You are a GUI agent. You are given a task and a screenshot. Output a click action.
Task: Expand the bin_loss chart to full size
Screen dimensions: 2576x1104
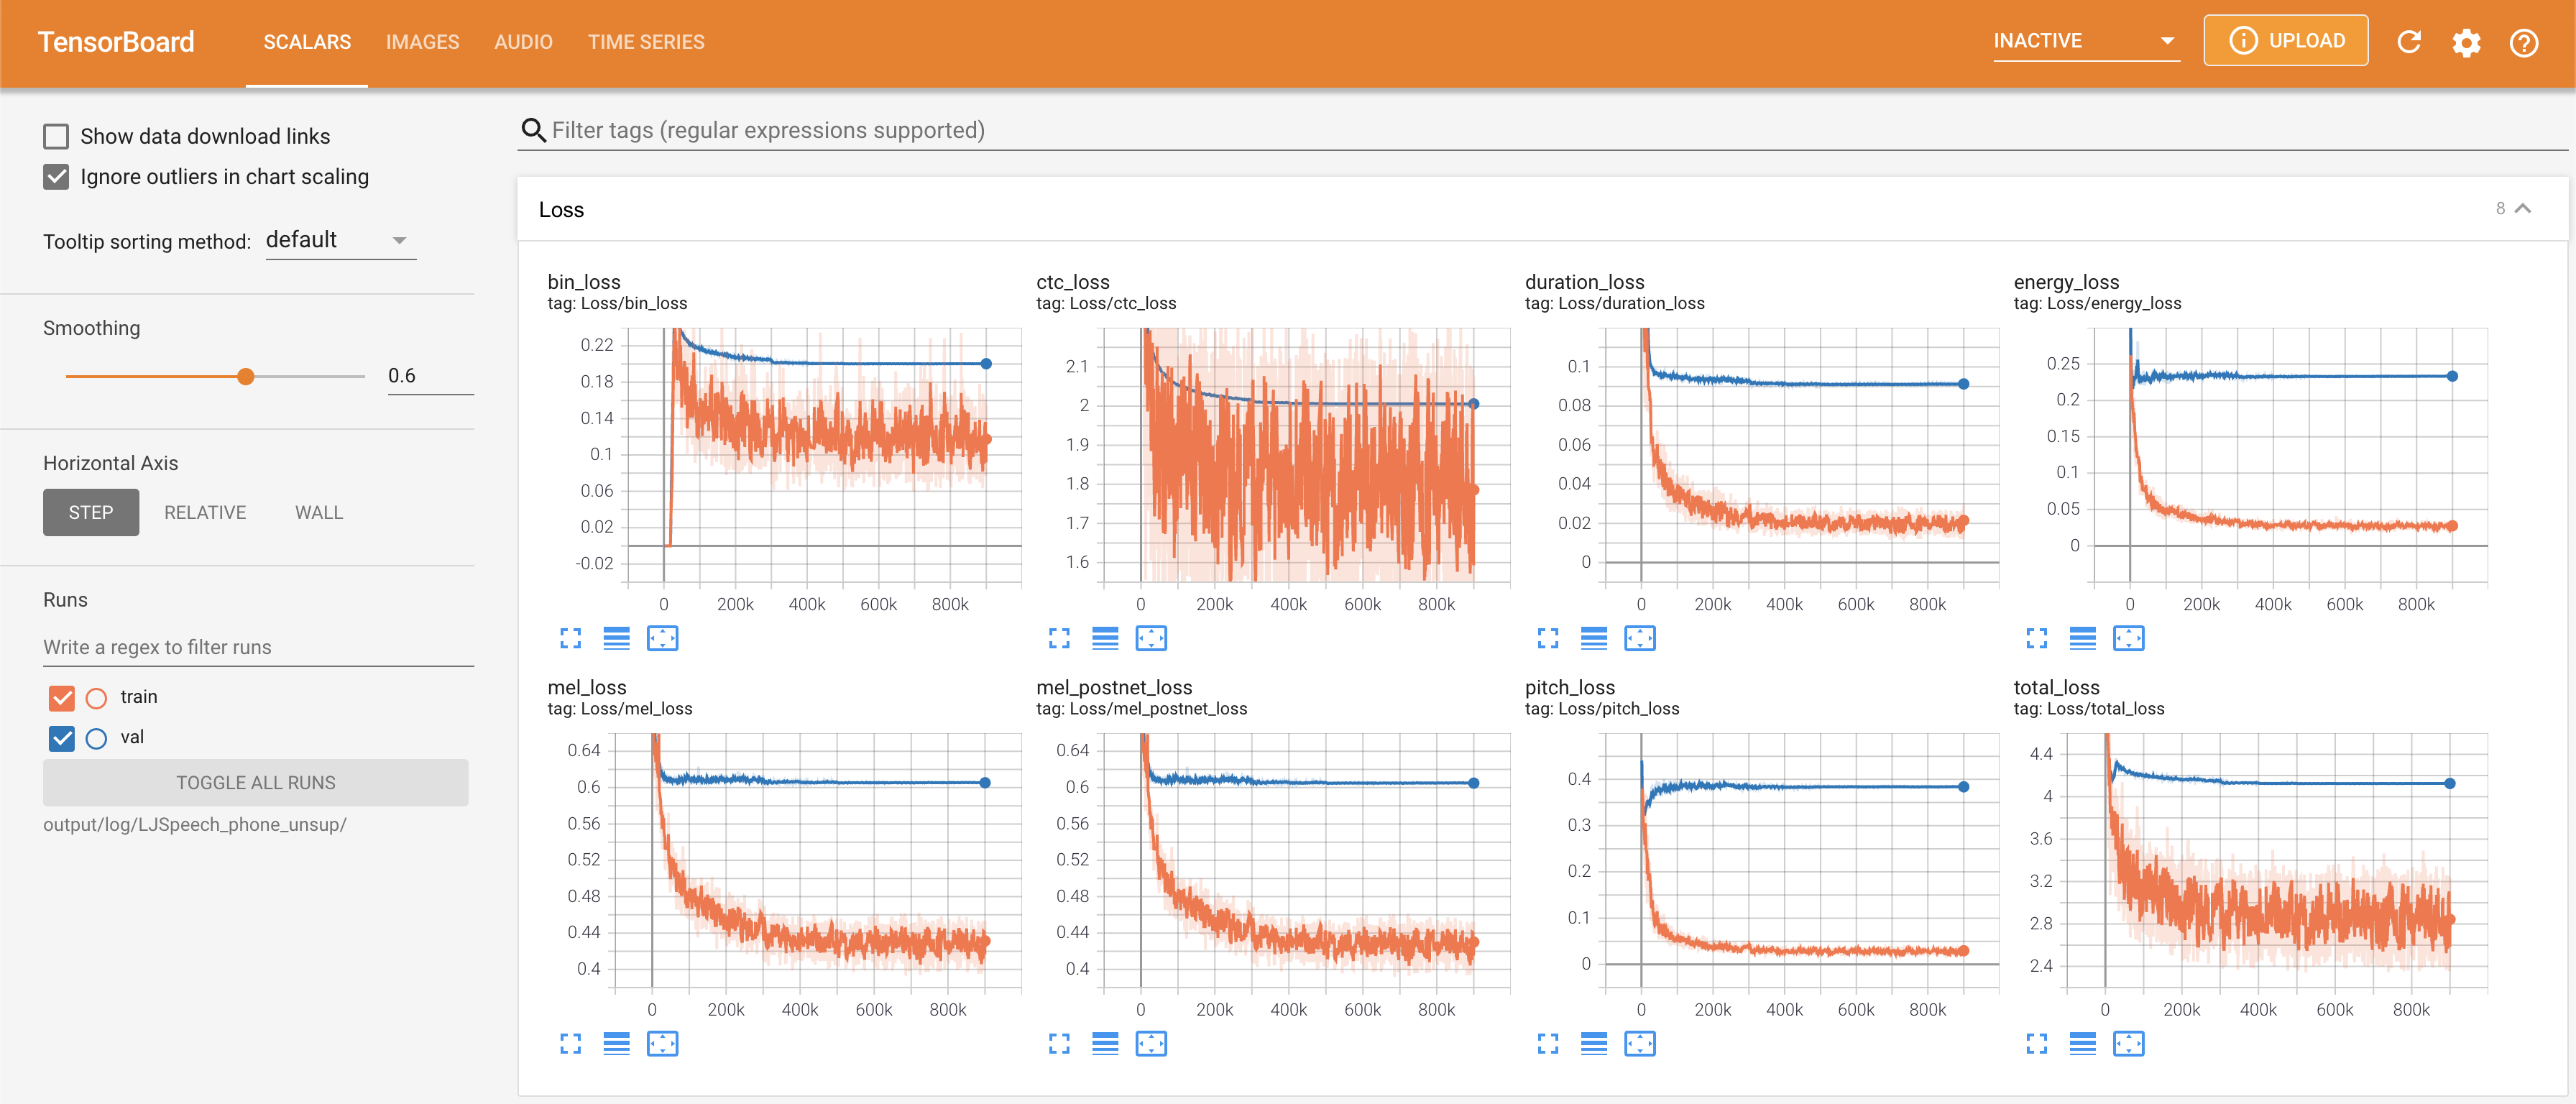point(570,638)
